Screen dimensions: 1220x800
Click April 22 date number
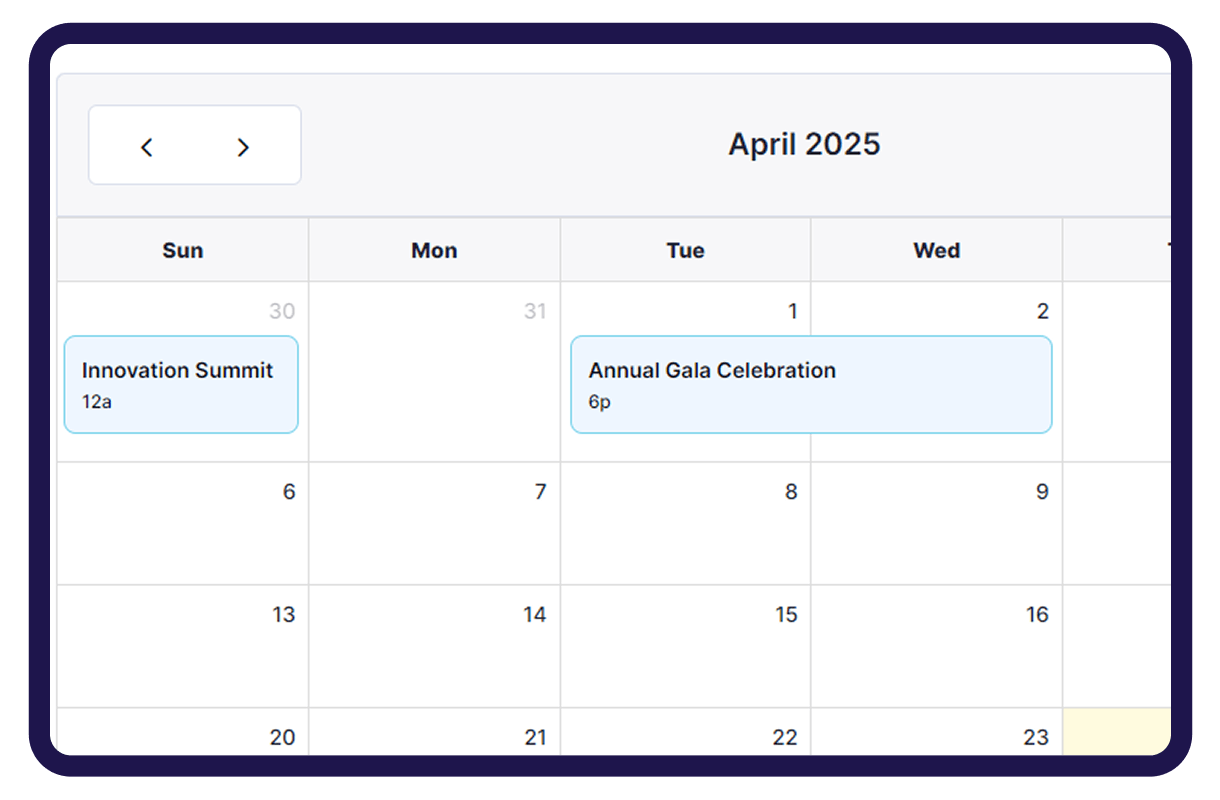tap(785, 737)
